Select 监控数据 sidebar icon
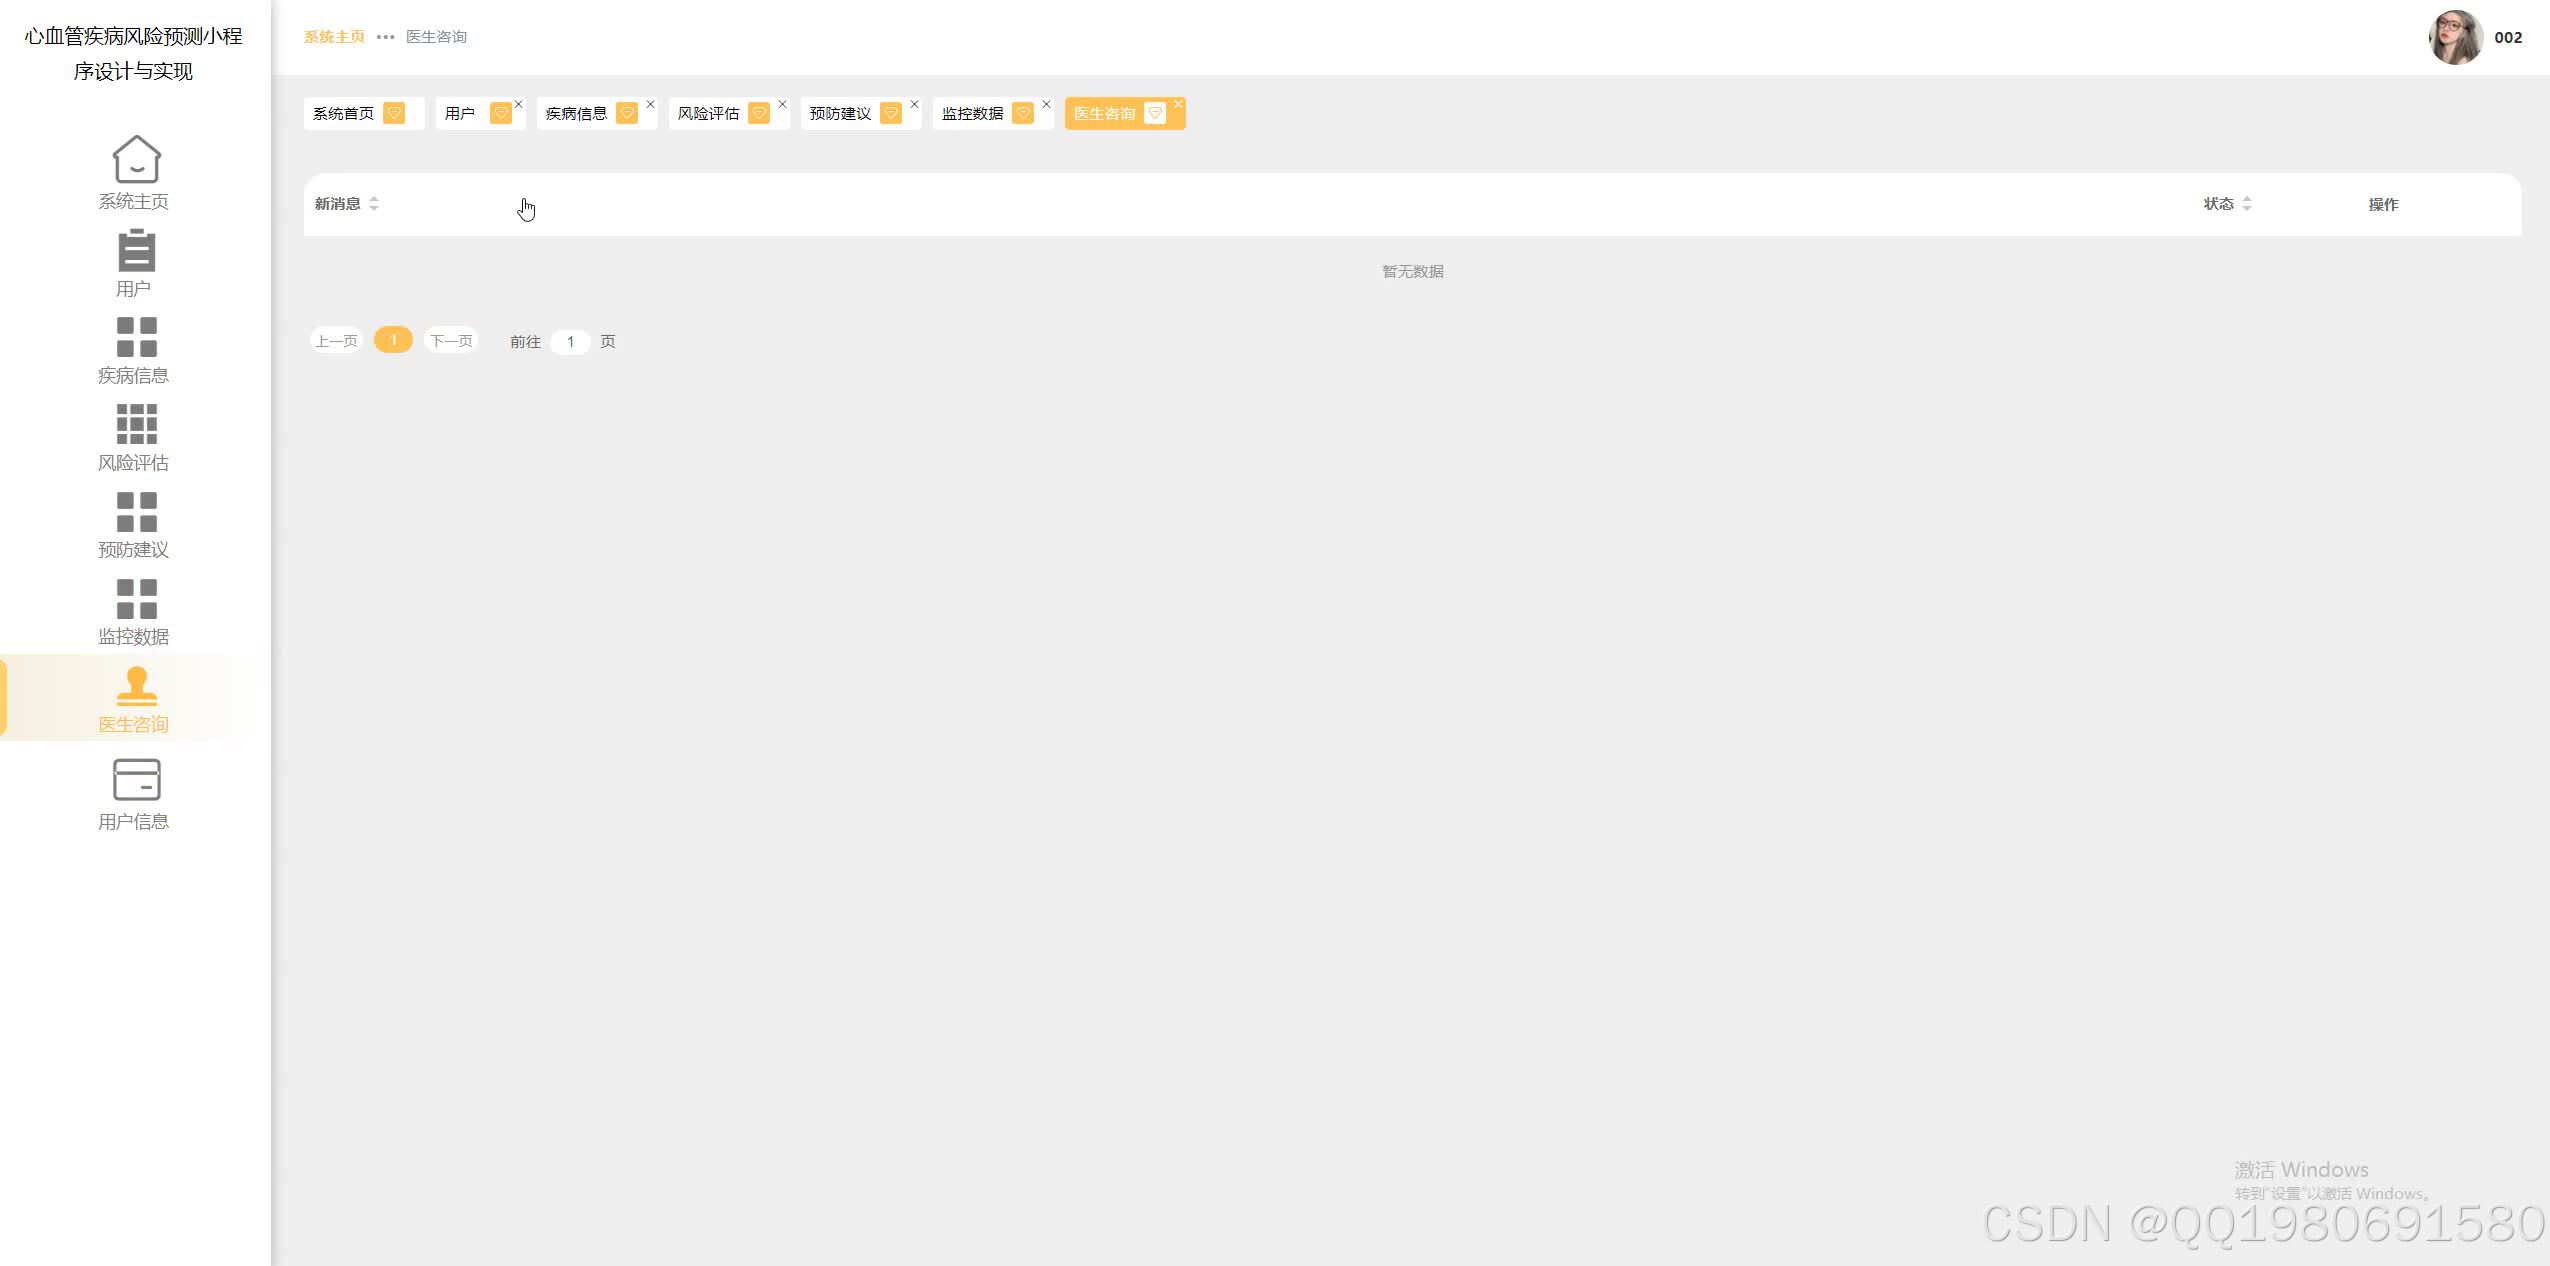Screen dimensions: 2550x1266 (x=136, y=599)
